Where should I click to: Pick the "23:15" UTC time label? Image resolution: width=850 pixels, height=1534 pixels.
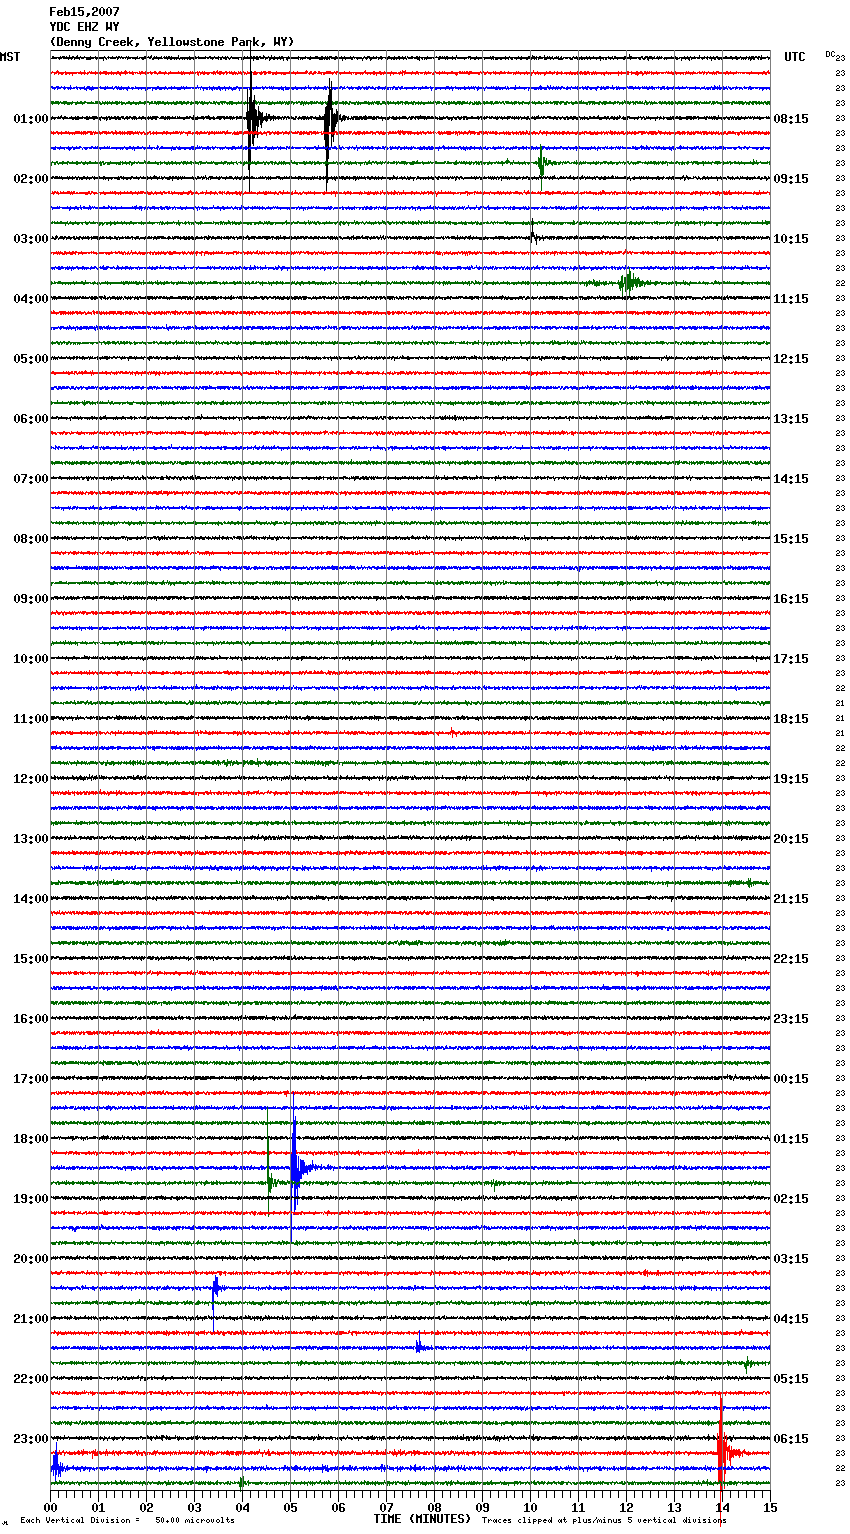pos(791,1019)
